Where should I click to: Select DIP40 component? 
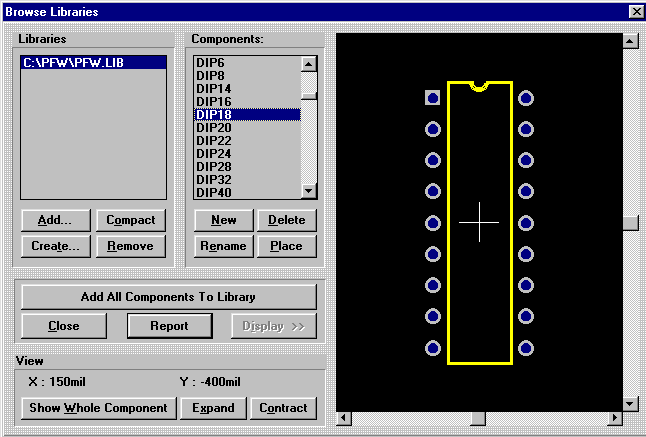[x=247, y=192]
